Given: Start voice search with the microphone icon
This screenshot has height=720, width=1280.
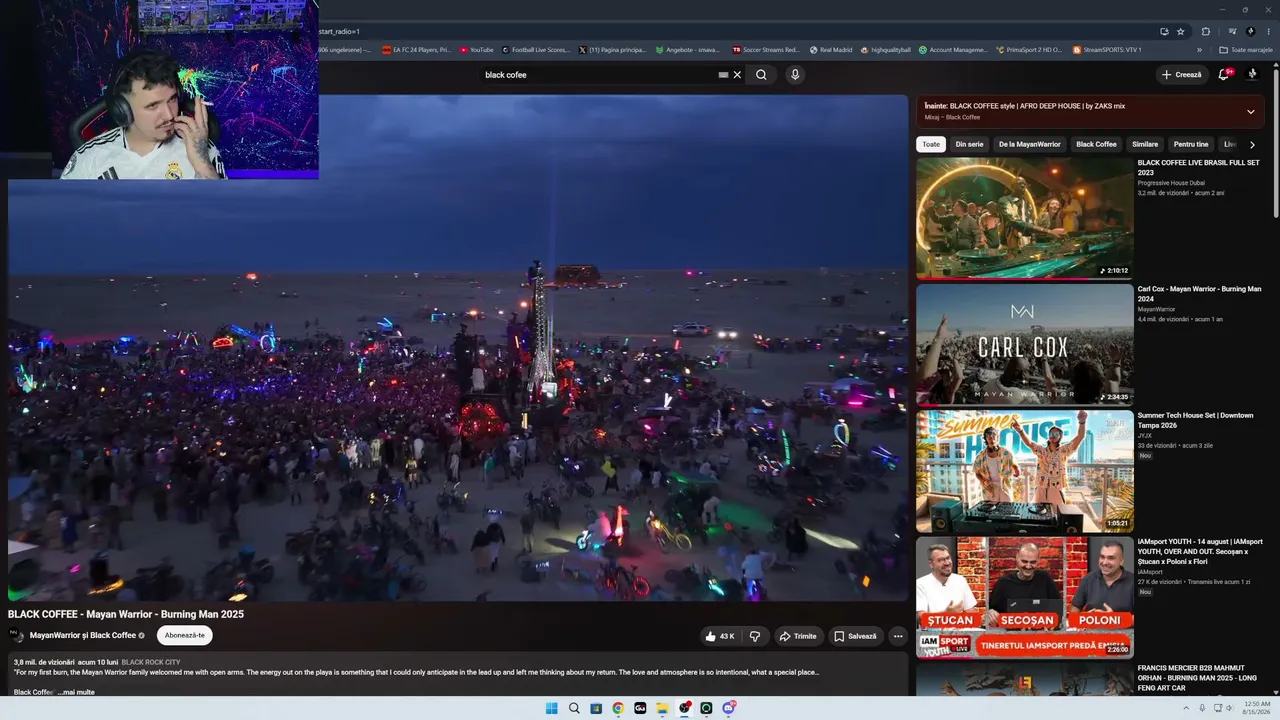Looking at the screenshot, I should pos(795,75).
